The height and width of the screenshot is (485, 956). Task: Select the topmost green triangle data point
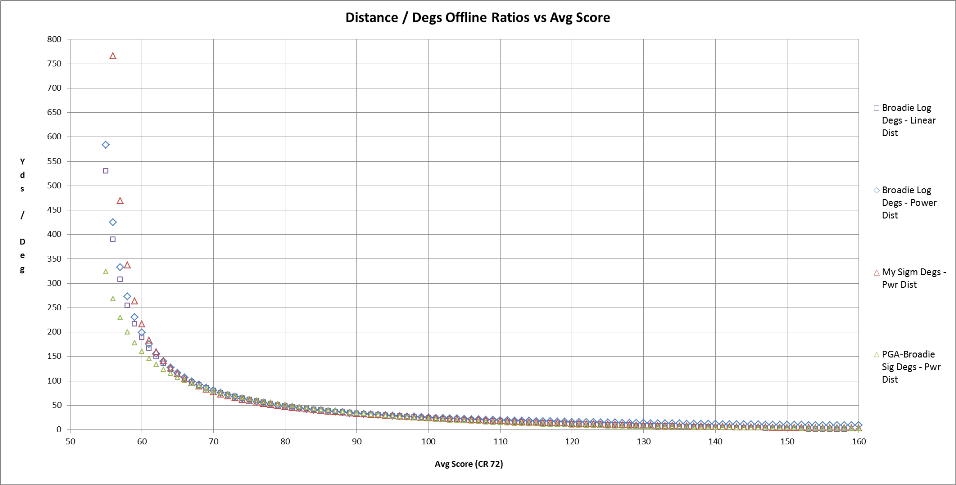point(106,271)
